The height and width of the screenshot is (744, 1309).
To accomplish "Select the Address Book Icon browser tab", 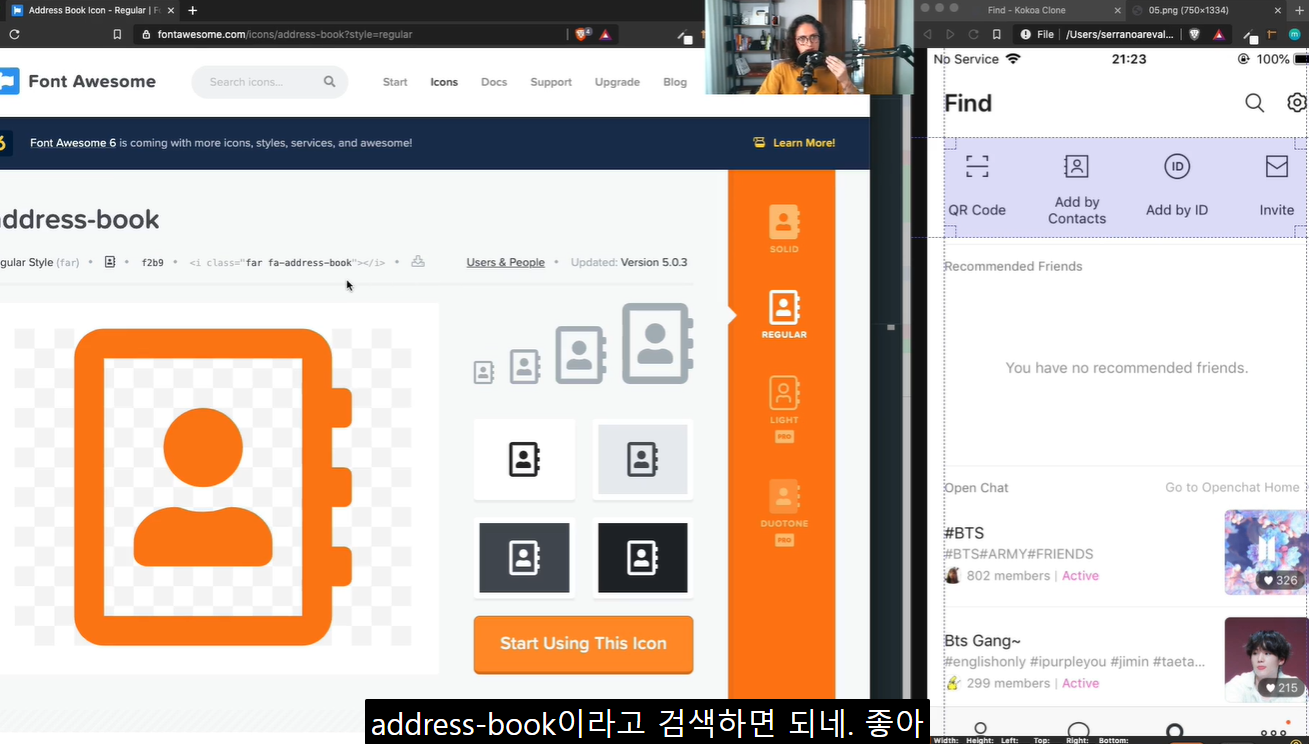I will click(x=92, y=10).
